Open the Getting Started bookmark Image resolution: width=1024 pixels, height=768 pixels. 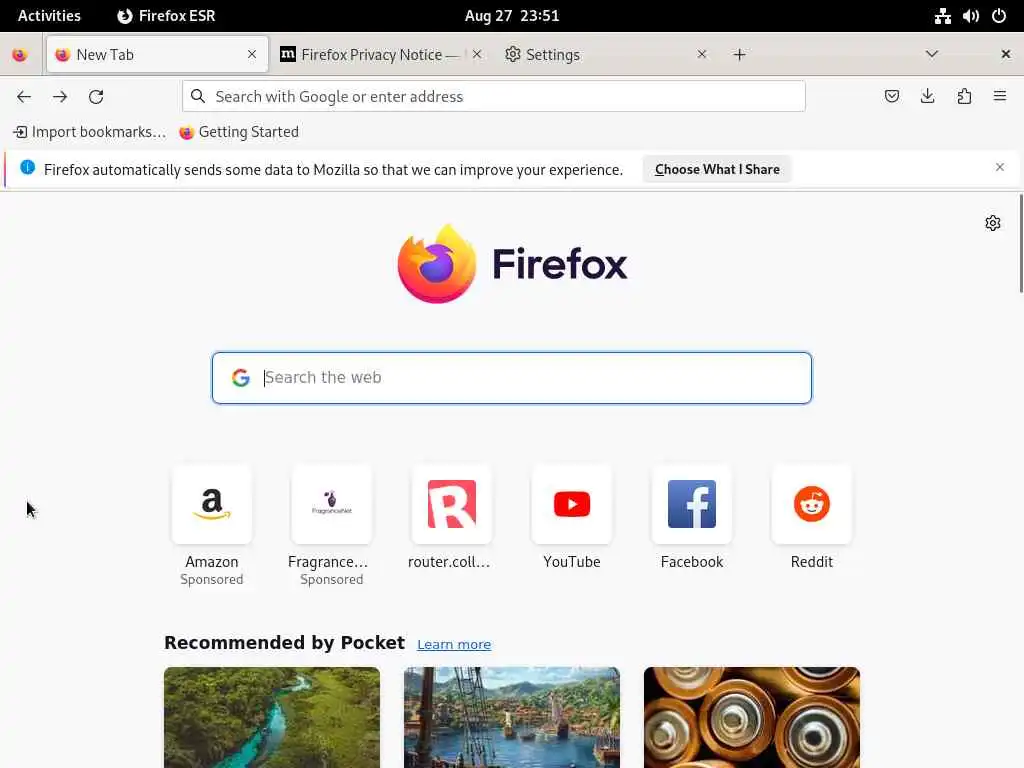point(239,132)
